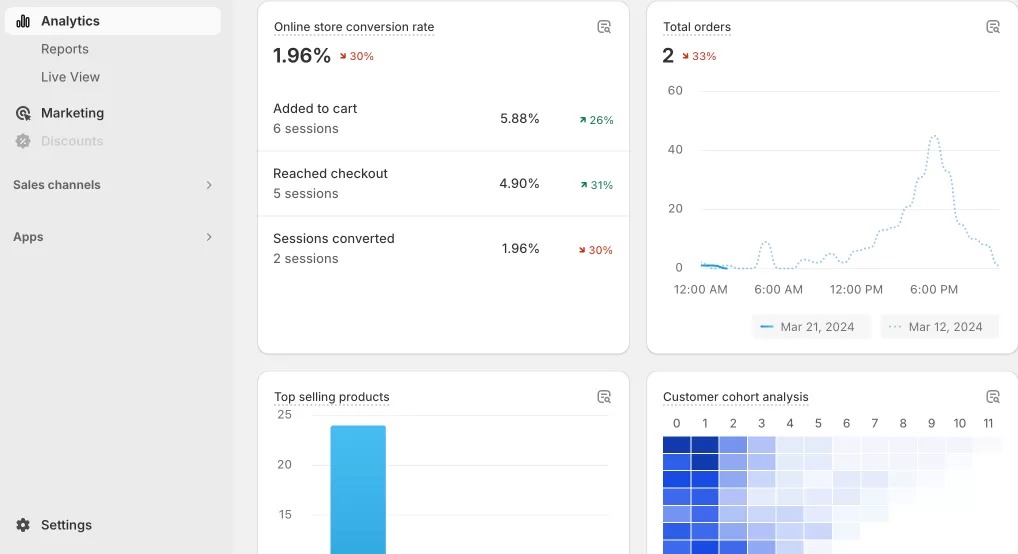Select Discounts in the sidebar

coord(72,141)
